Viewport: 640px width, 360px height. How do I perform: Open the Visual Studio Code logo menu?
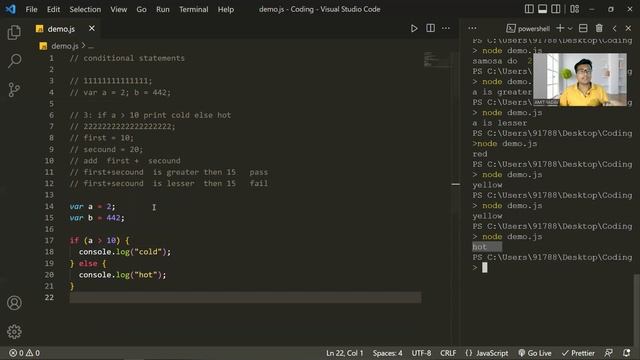click(11, 9)
